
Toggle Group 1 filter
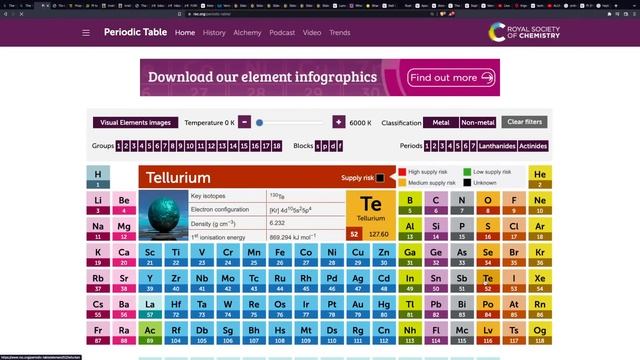click(x=119, y=146)
